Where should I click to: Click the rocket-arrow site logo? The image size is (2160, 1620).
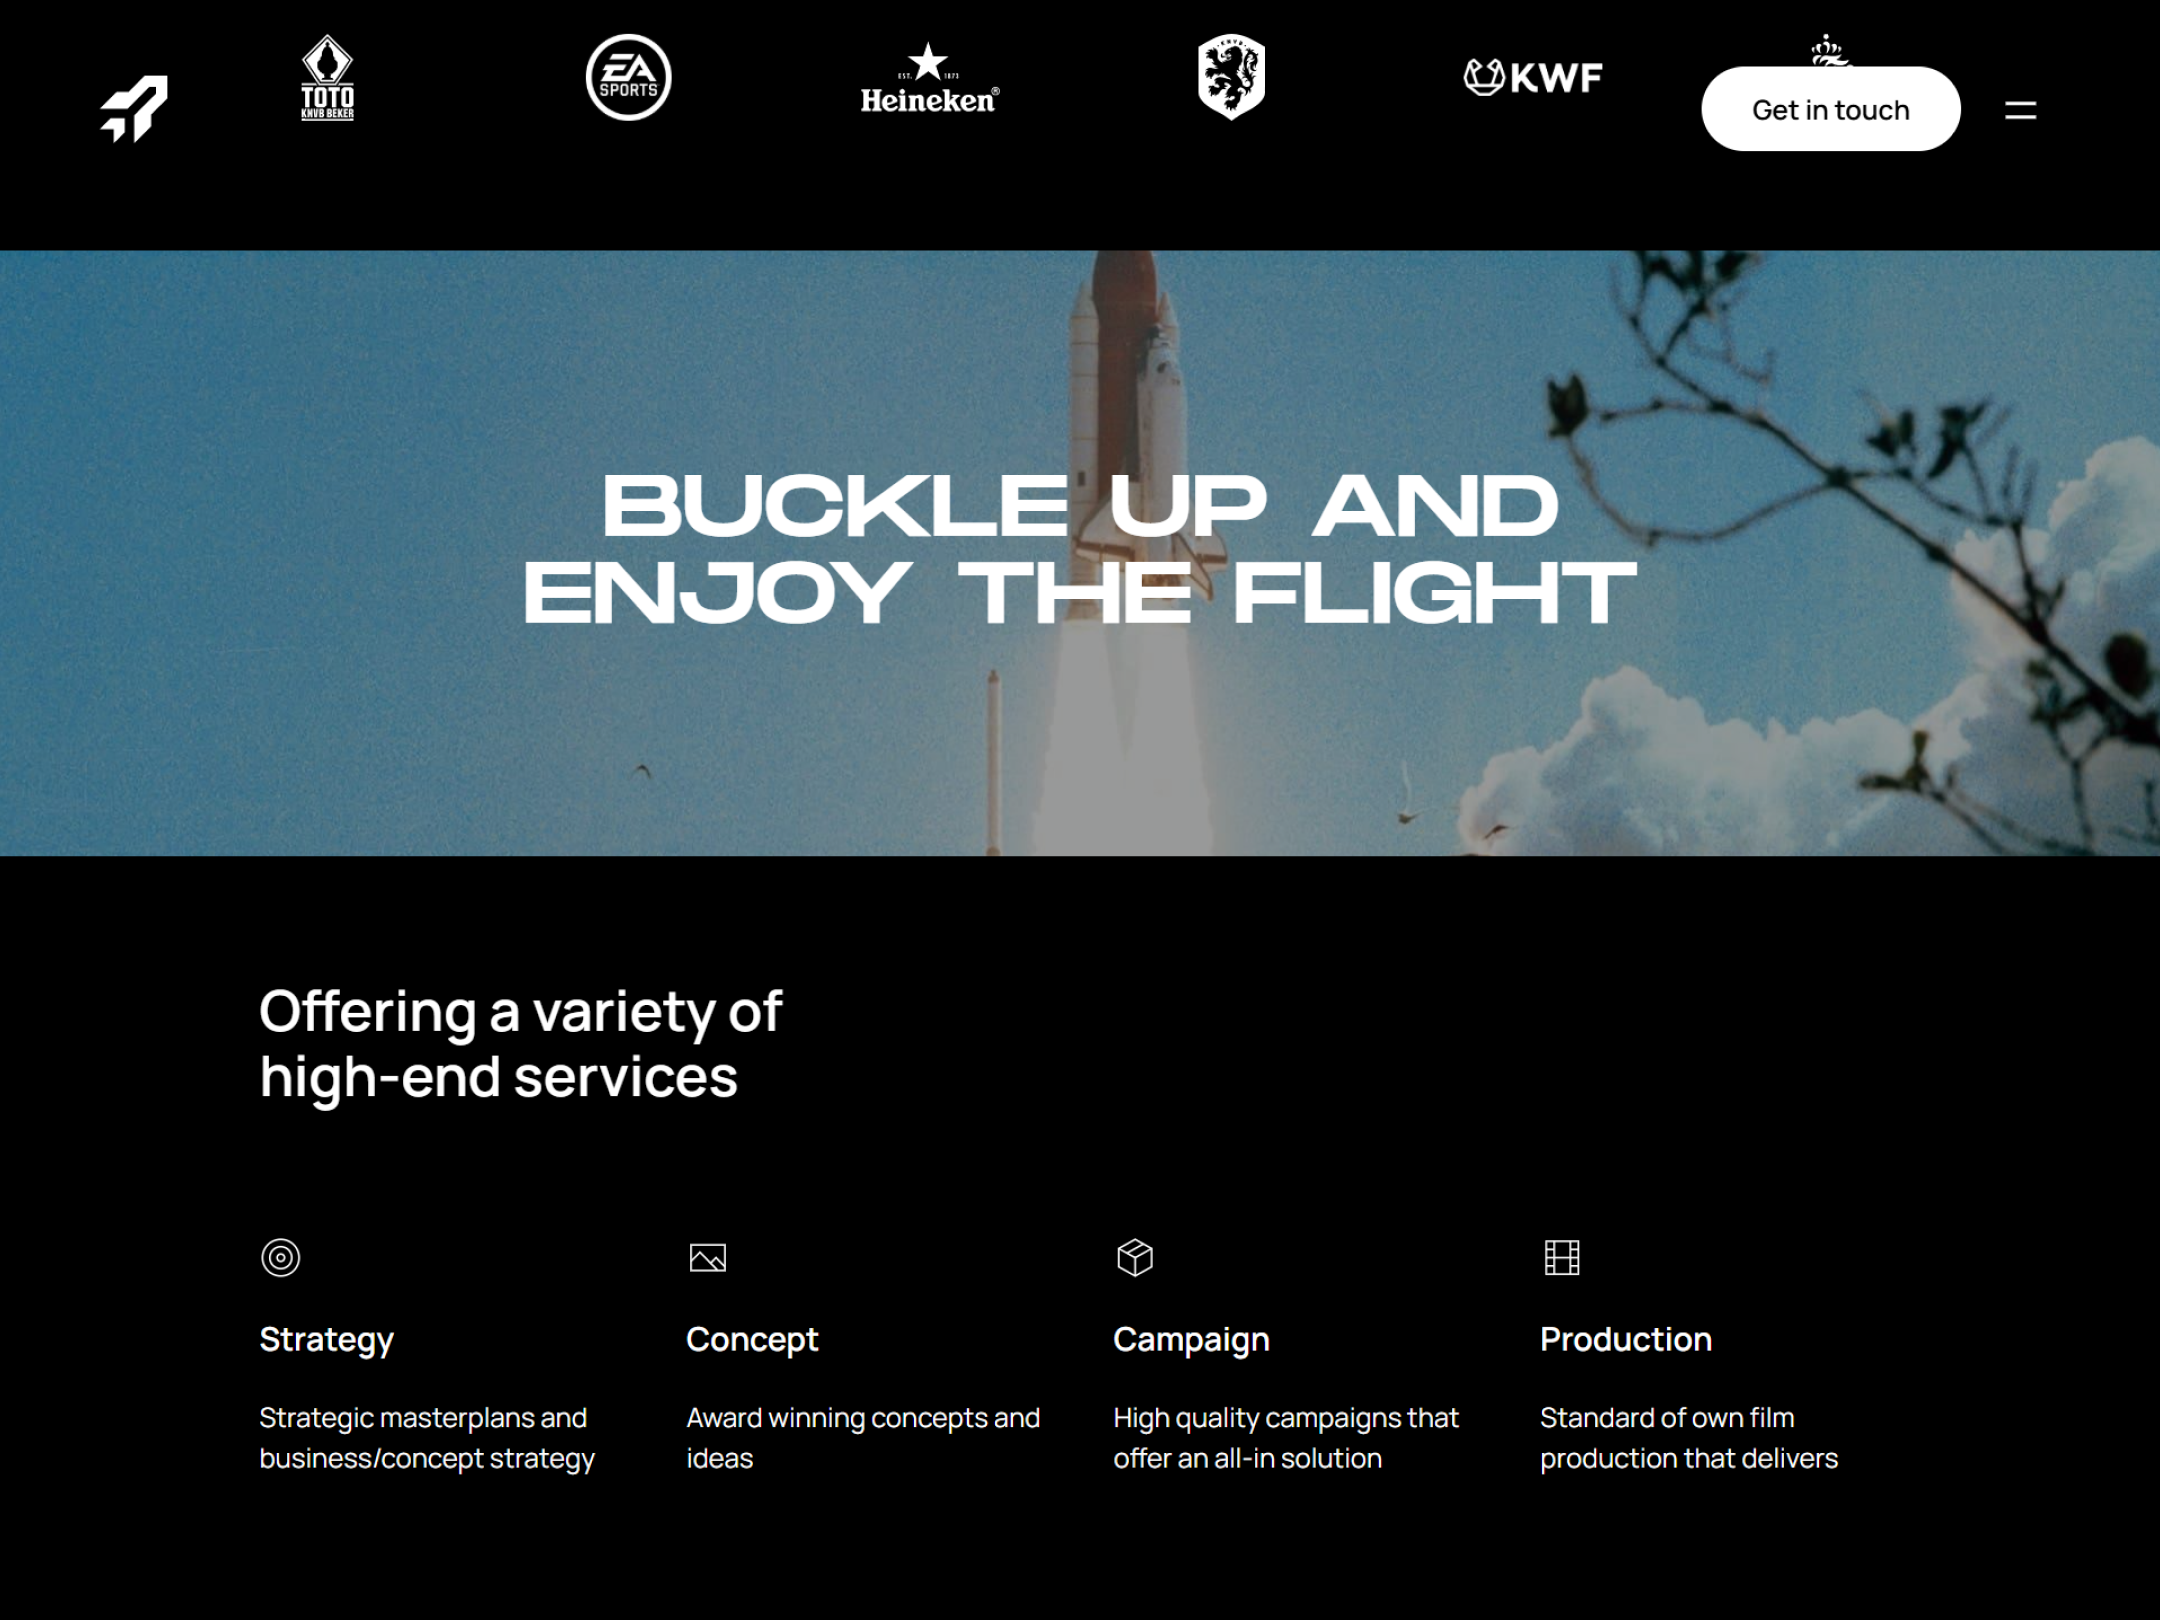click(x=134, y=109)
